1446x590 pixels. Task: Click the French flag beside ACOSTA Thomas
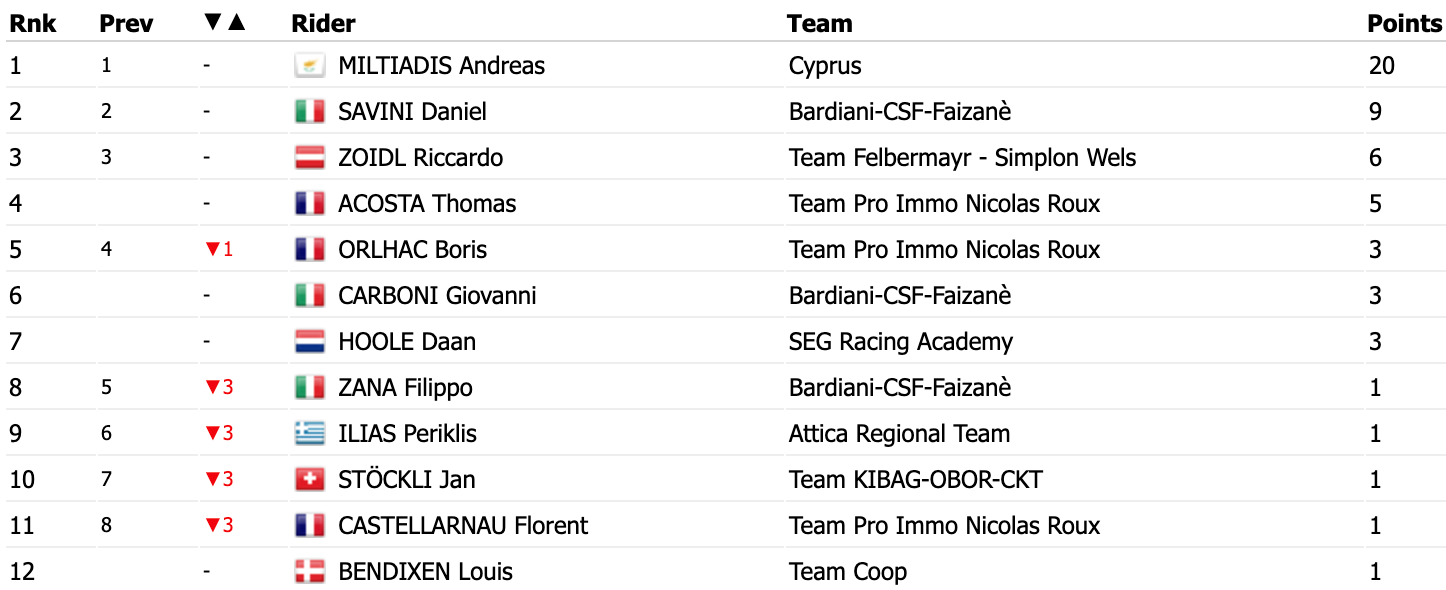[310, 204]
